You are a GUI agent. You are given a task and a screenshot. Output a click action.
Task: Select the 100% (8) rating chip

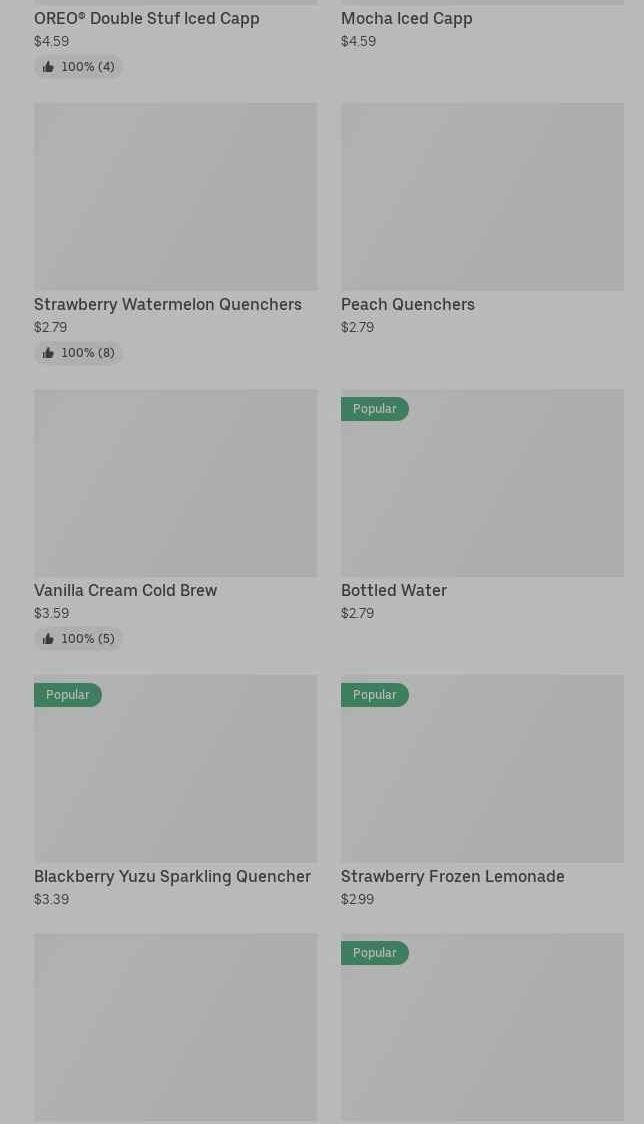click(79, 353)
